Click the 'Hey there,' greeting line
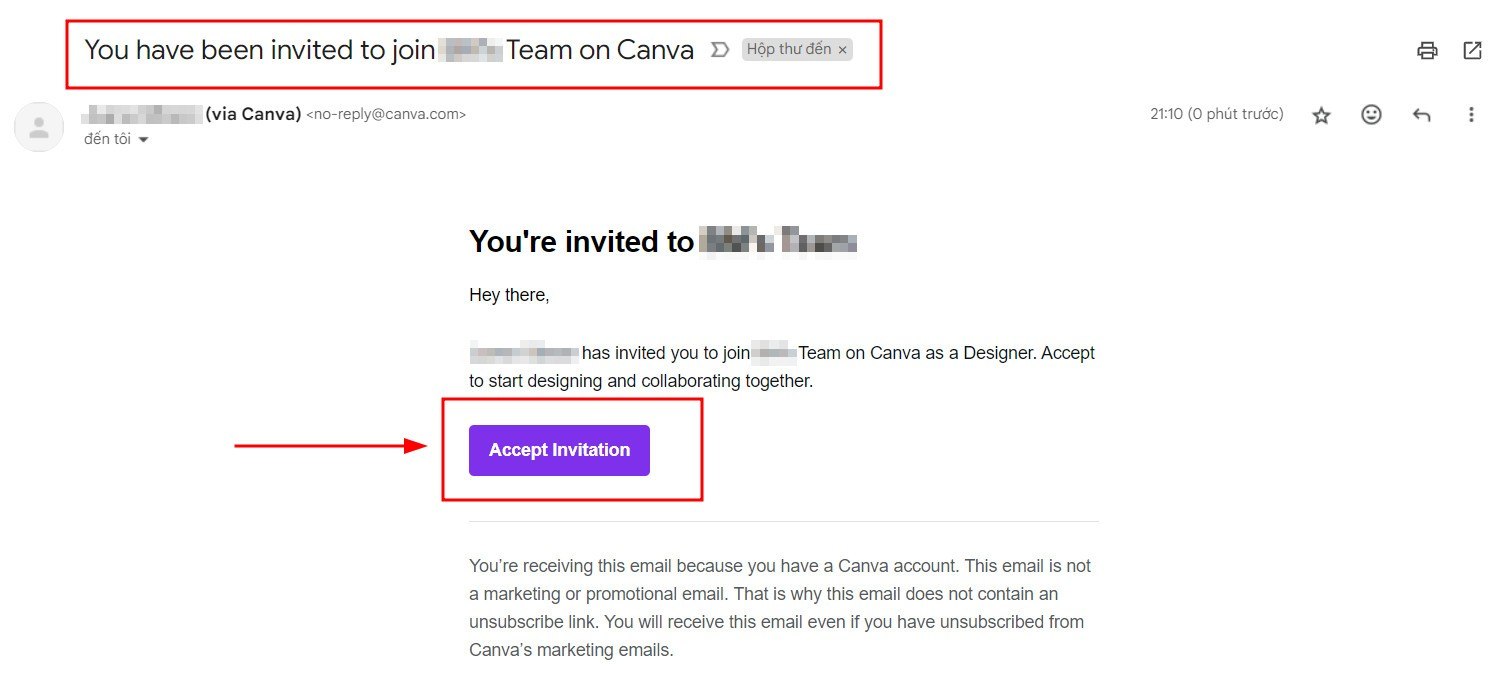 coord(509,295)
